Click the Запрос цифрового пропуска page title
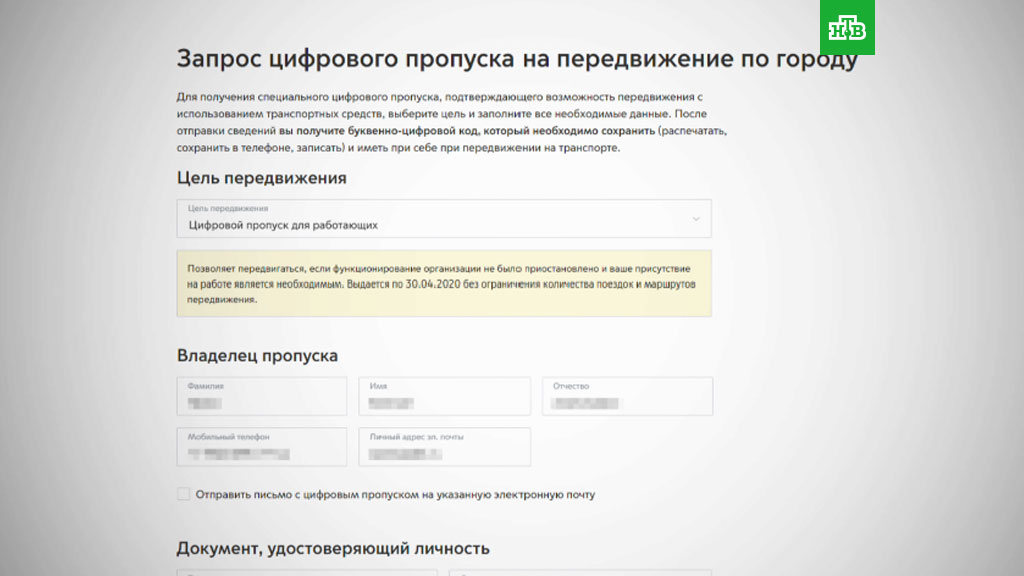This screenshot has width=1024, height=576. pyautogui.click(x=516, y=58)
